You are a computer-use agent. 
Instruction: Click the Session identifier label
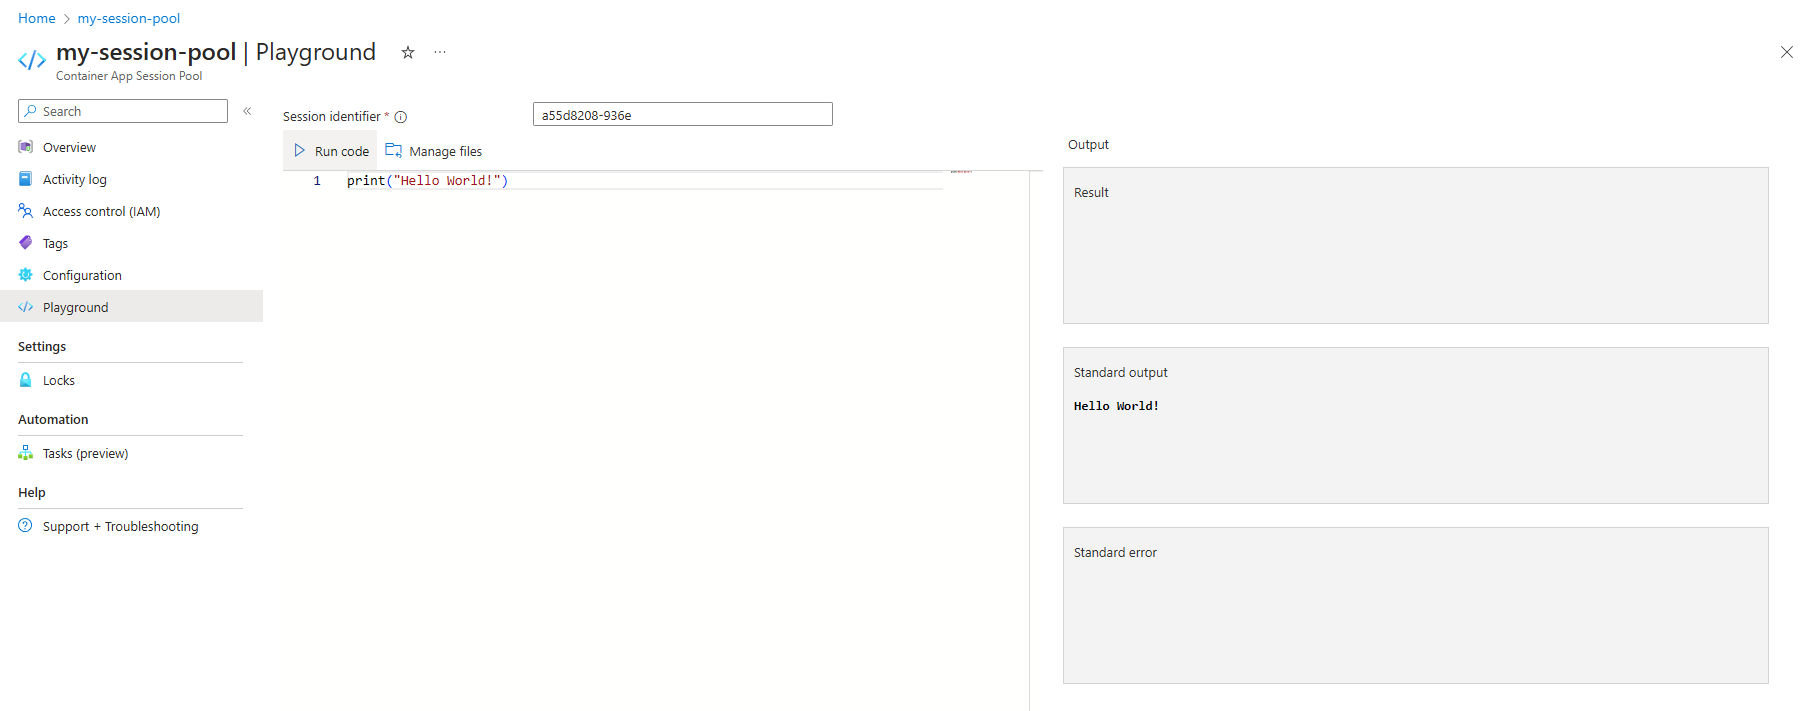pos(332,117)
